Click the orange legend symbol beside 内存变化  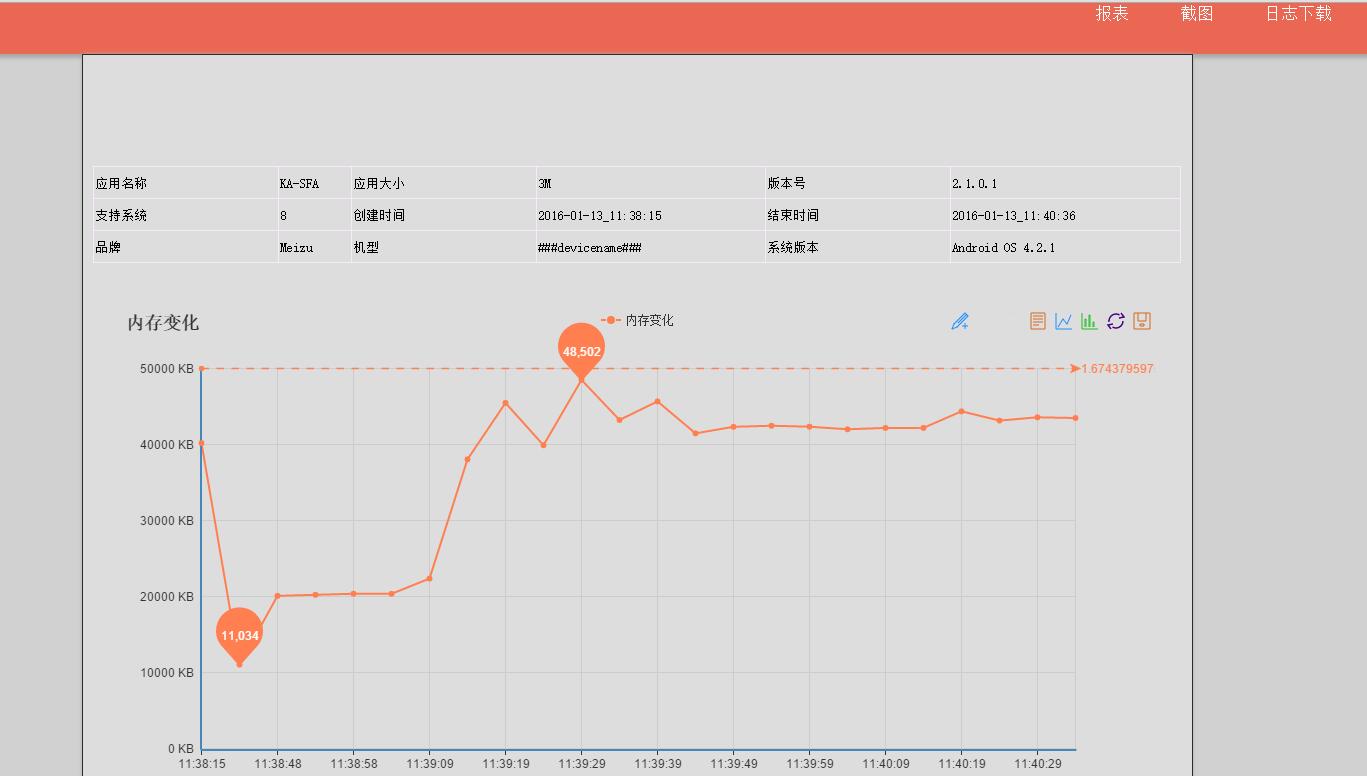click(609, 320)
